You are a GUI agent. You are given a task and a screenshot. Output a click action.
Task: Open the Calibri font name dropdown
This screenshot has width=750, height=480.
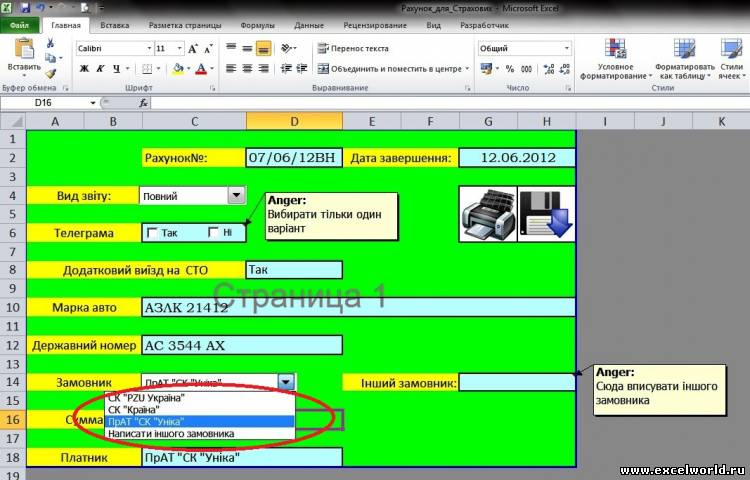(x=149, y=48)
